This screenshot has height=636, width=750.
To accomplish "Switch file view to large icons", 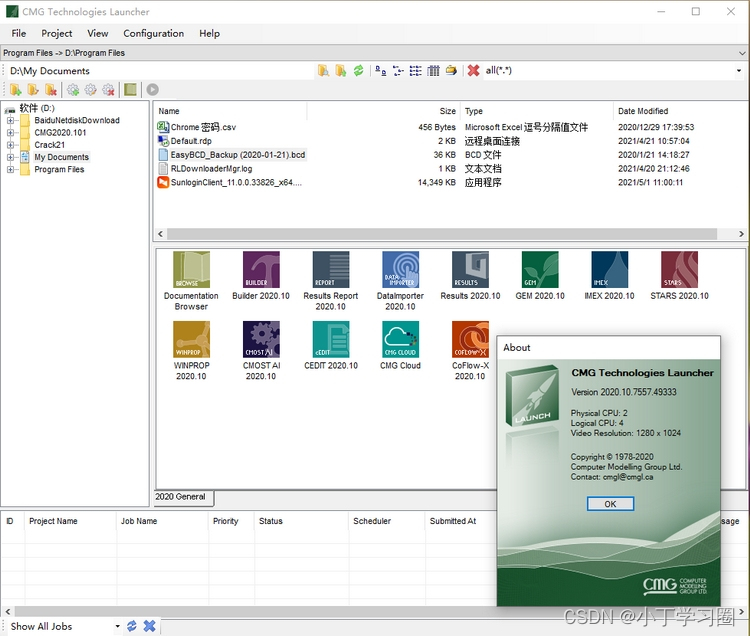I will (x=381, y=71).
